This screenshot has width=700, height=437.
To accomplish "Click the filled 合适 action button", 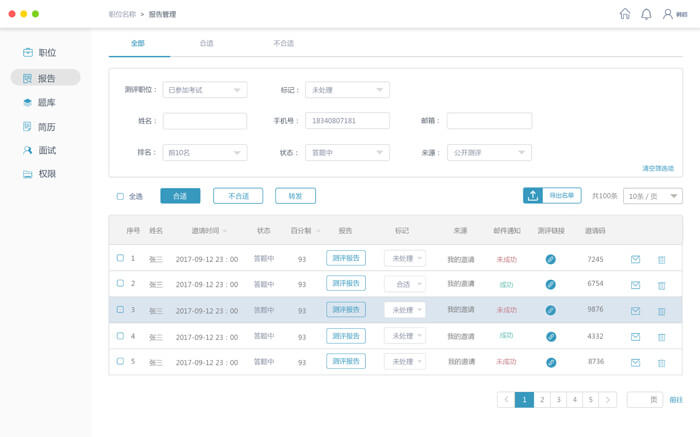I will point(180,196).
